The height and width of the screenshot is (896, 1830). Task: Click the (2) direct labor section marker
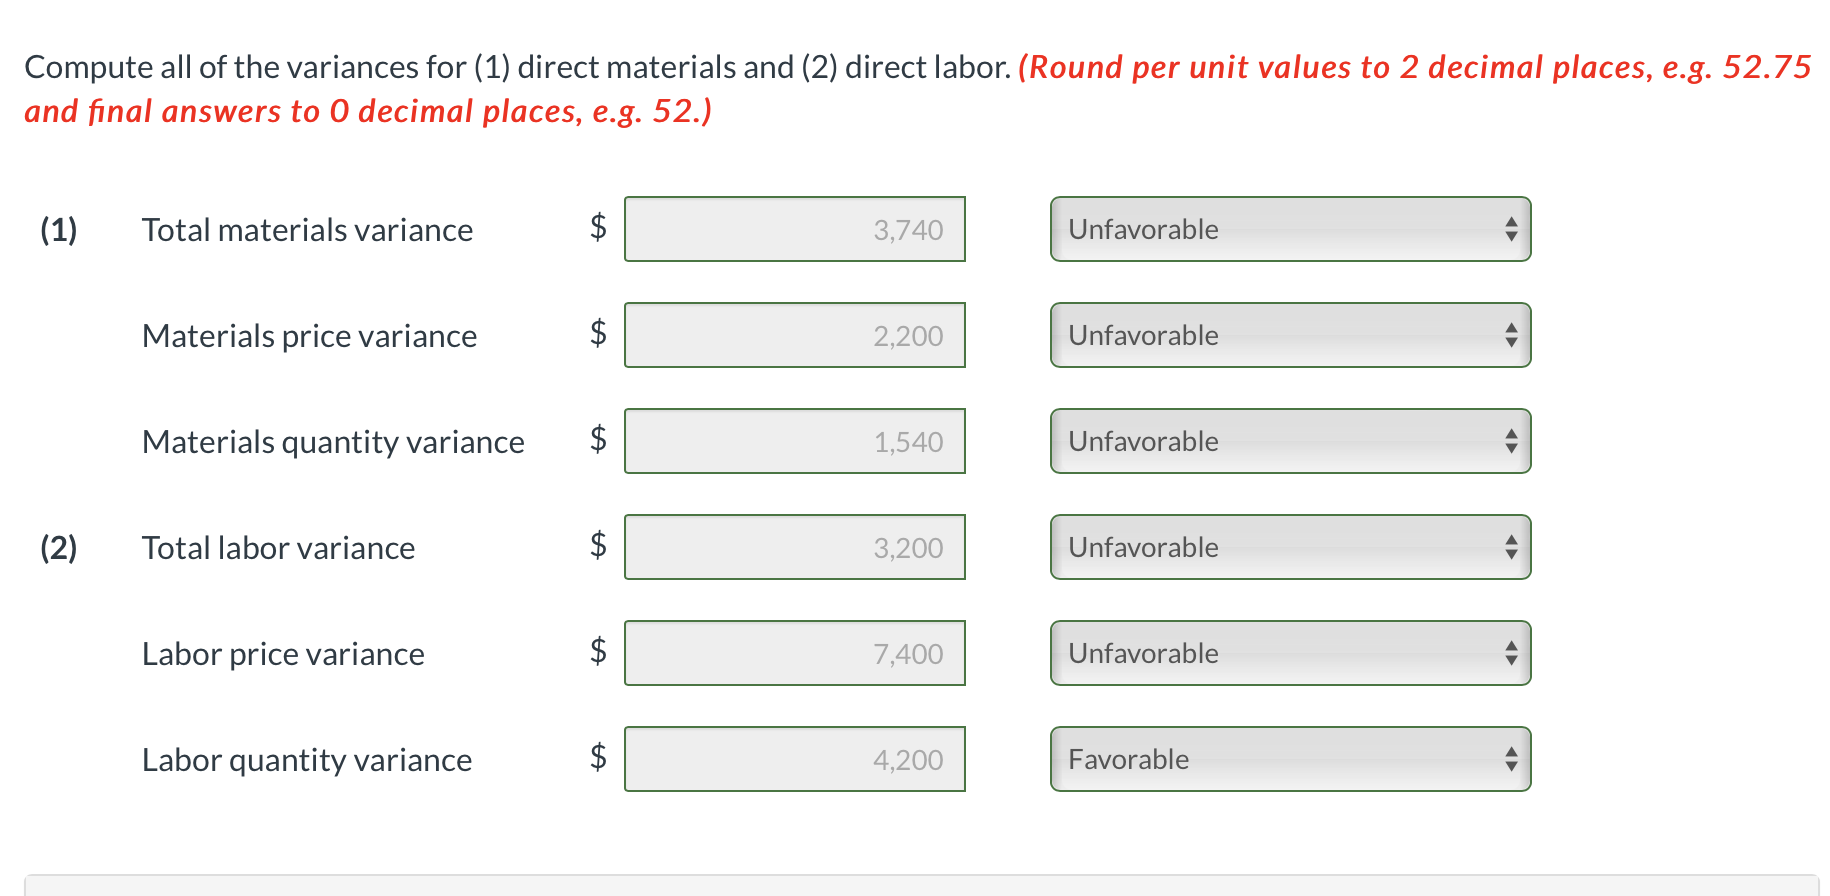click(59, 548)
